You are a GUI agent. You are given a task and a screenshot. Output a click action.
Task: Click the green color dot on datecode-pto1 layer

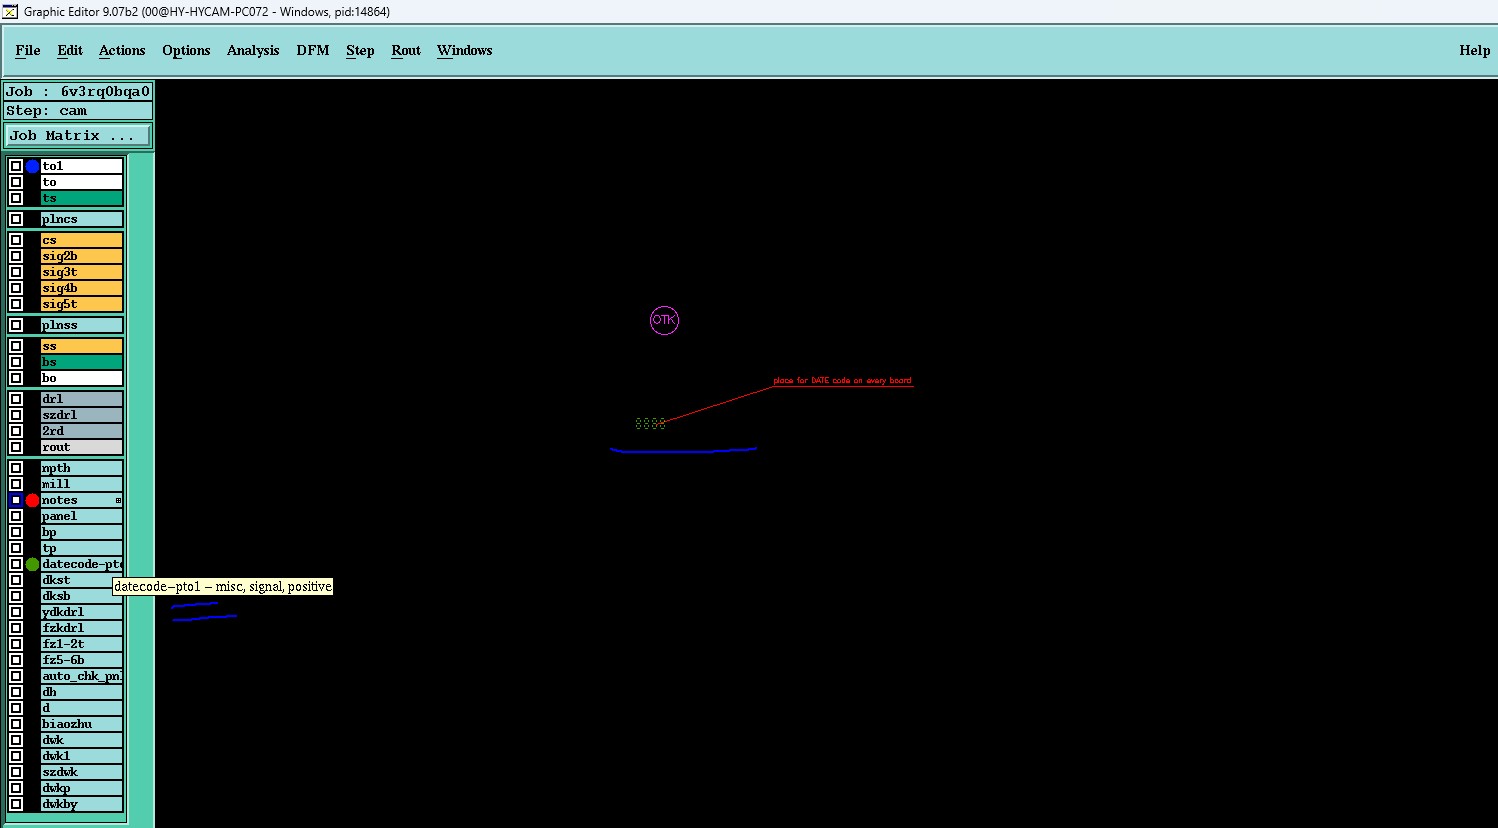coord(32,564)
